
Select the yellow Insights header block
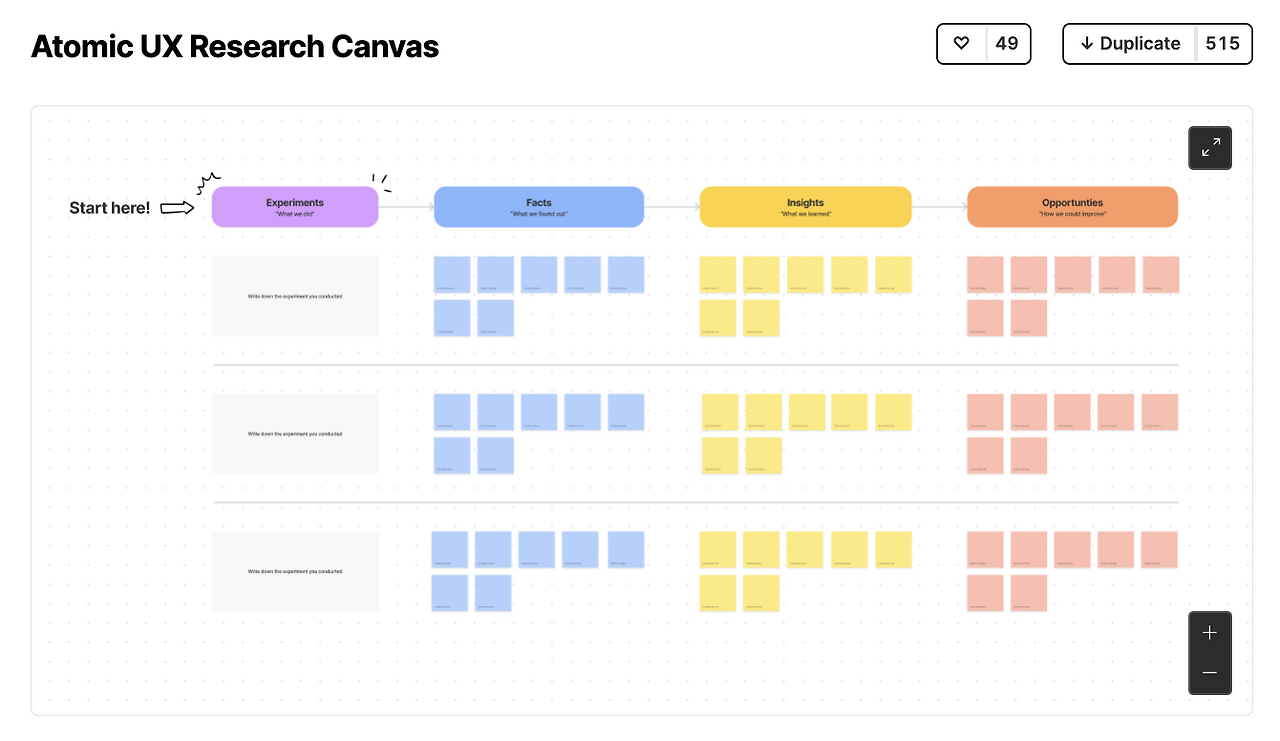coord(805,207)
